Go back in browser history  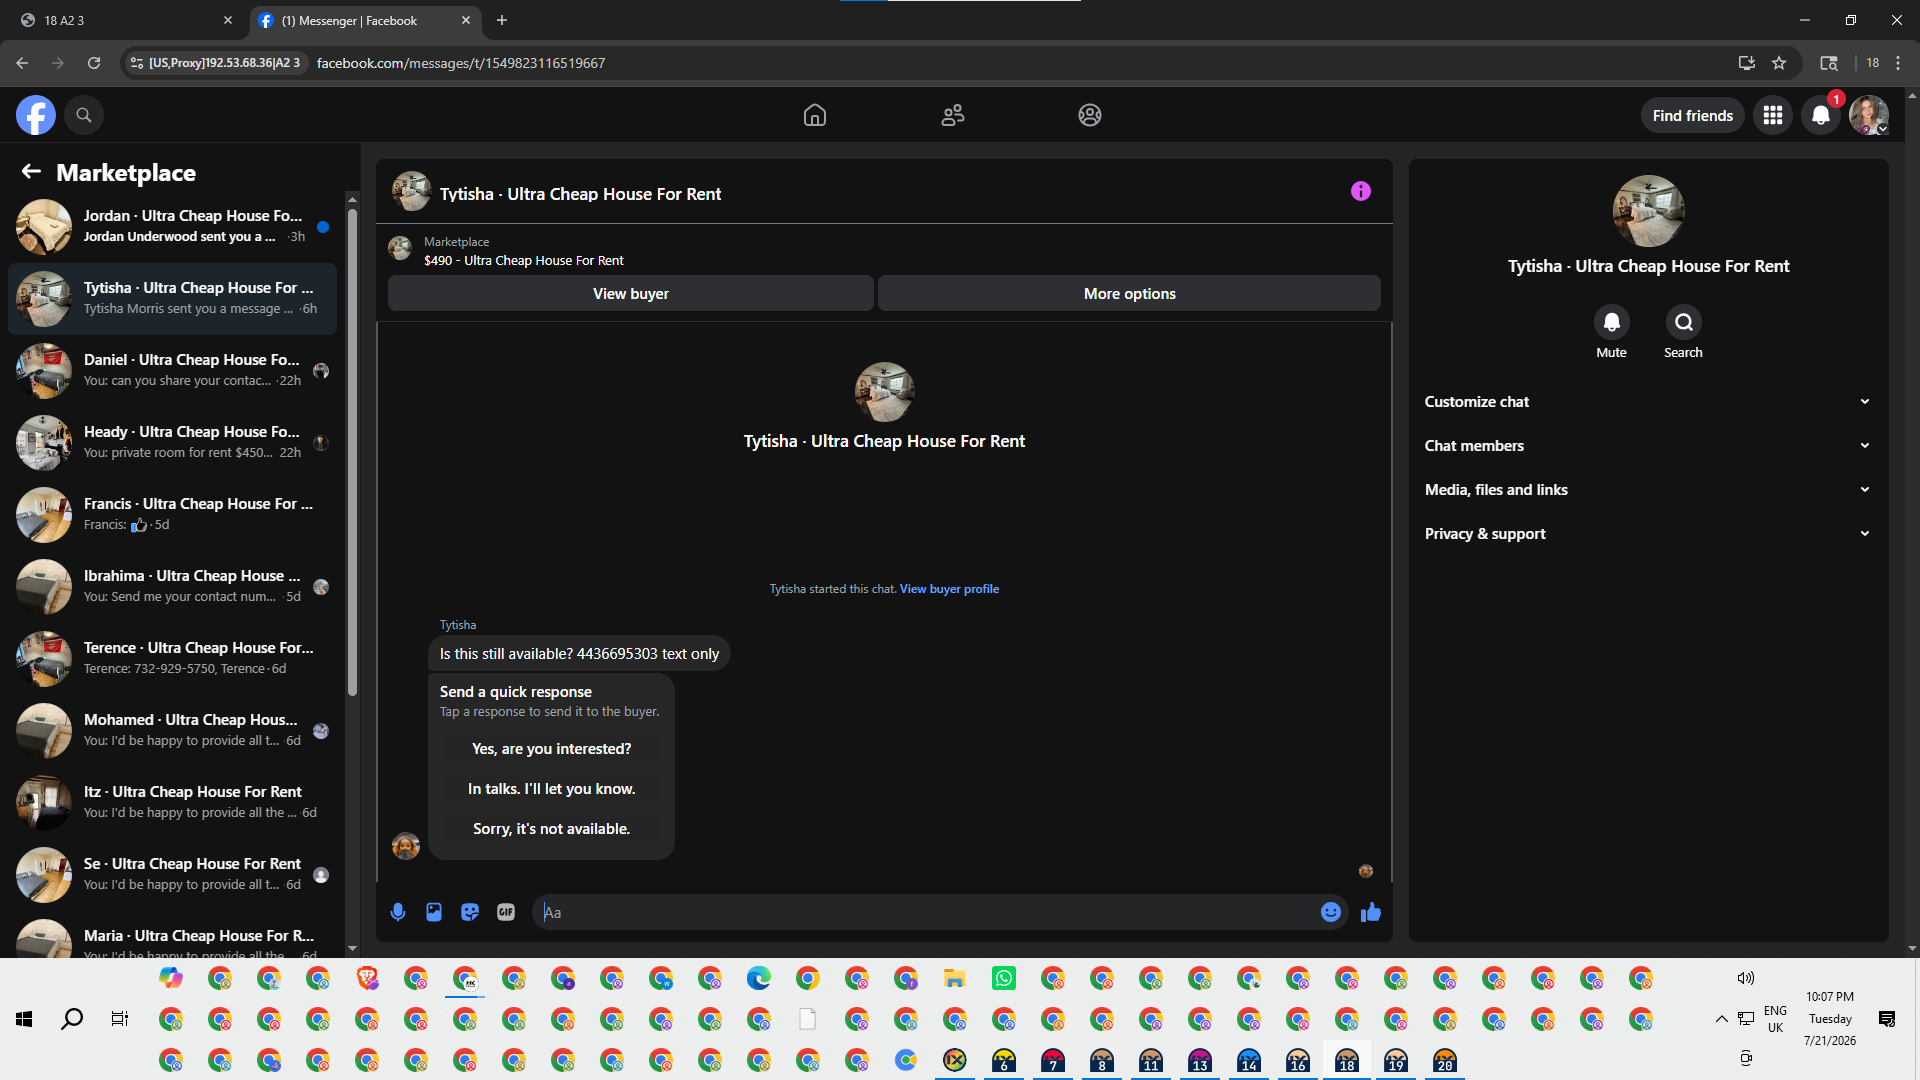click(x=22, y=63)
